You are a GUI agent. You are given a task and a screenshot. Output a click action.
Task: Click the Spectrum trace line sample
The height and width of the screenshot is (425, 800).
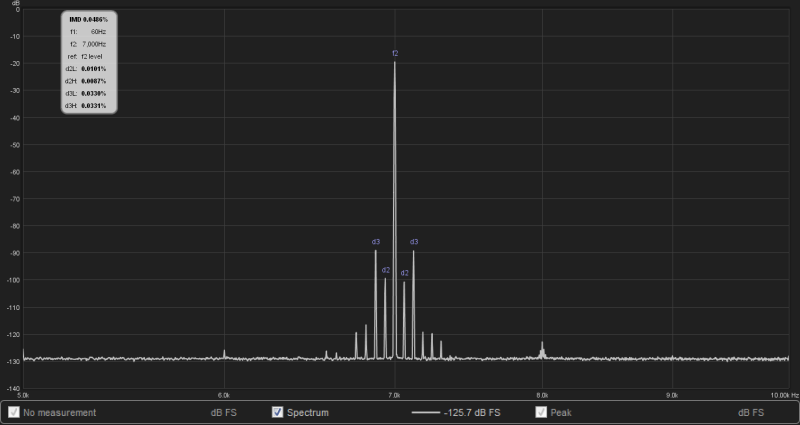tap(426, 412)
